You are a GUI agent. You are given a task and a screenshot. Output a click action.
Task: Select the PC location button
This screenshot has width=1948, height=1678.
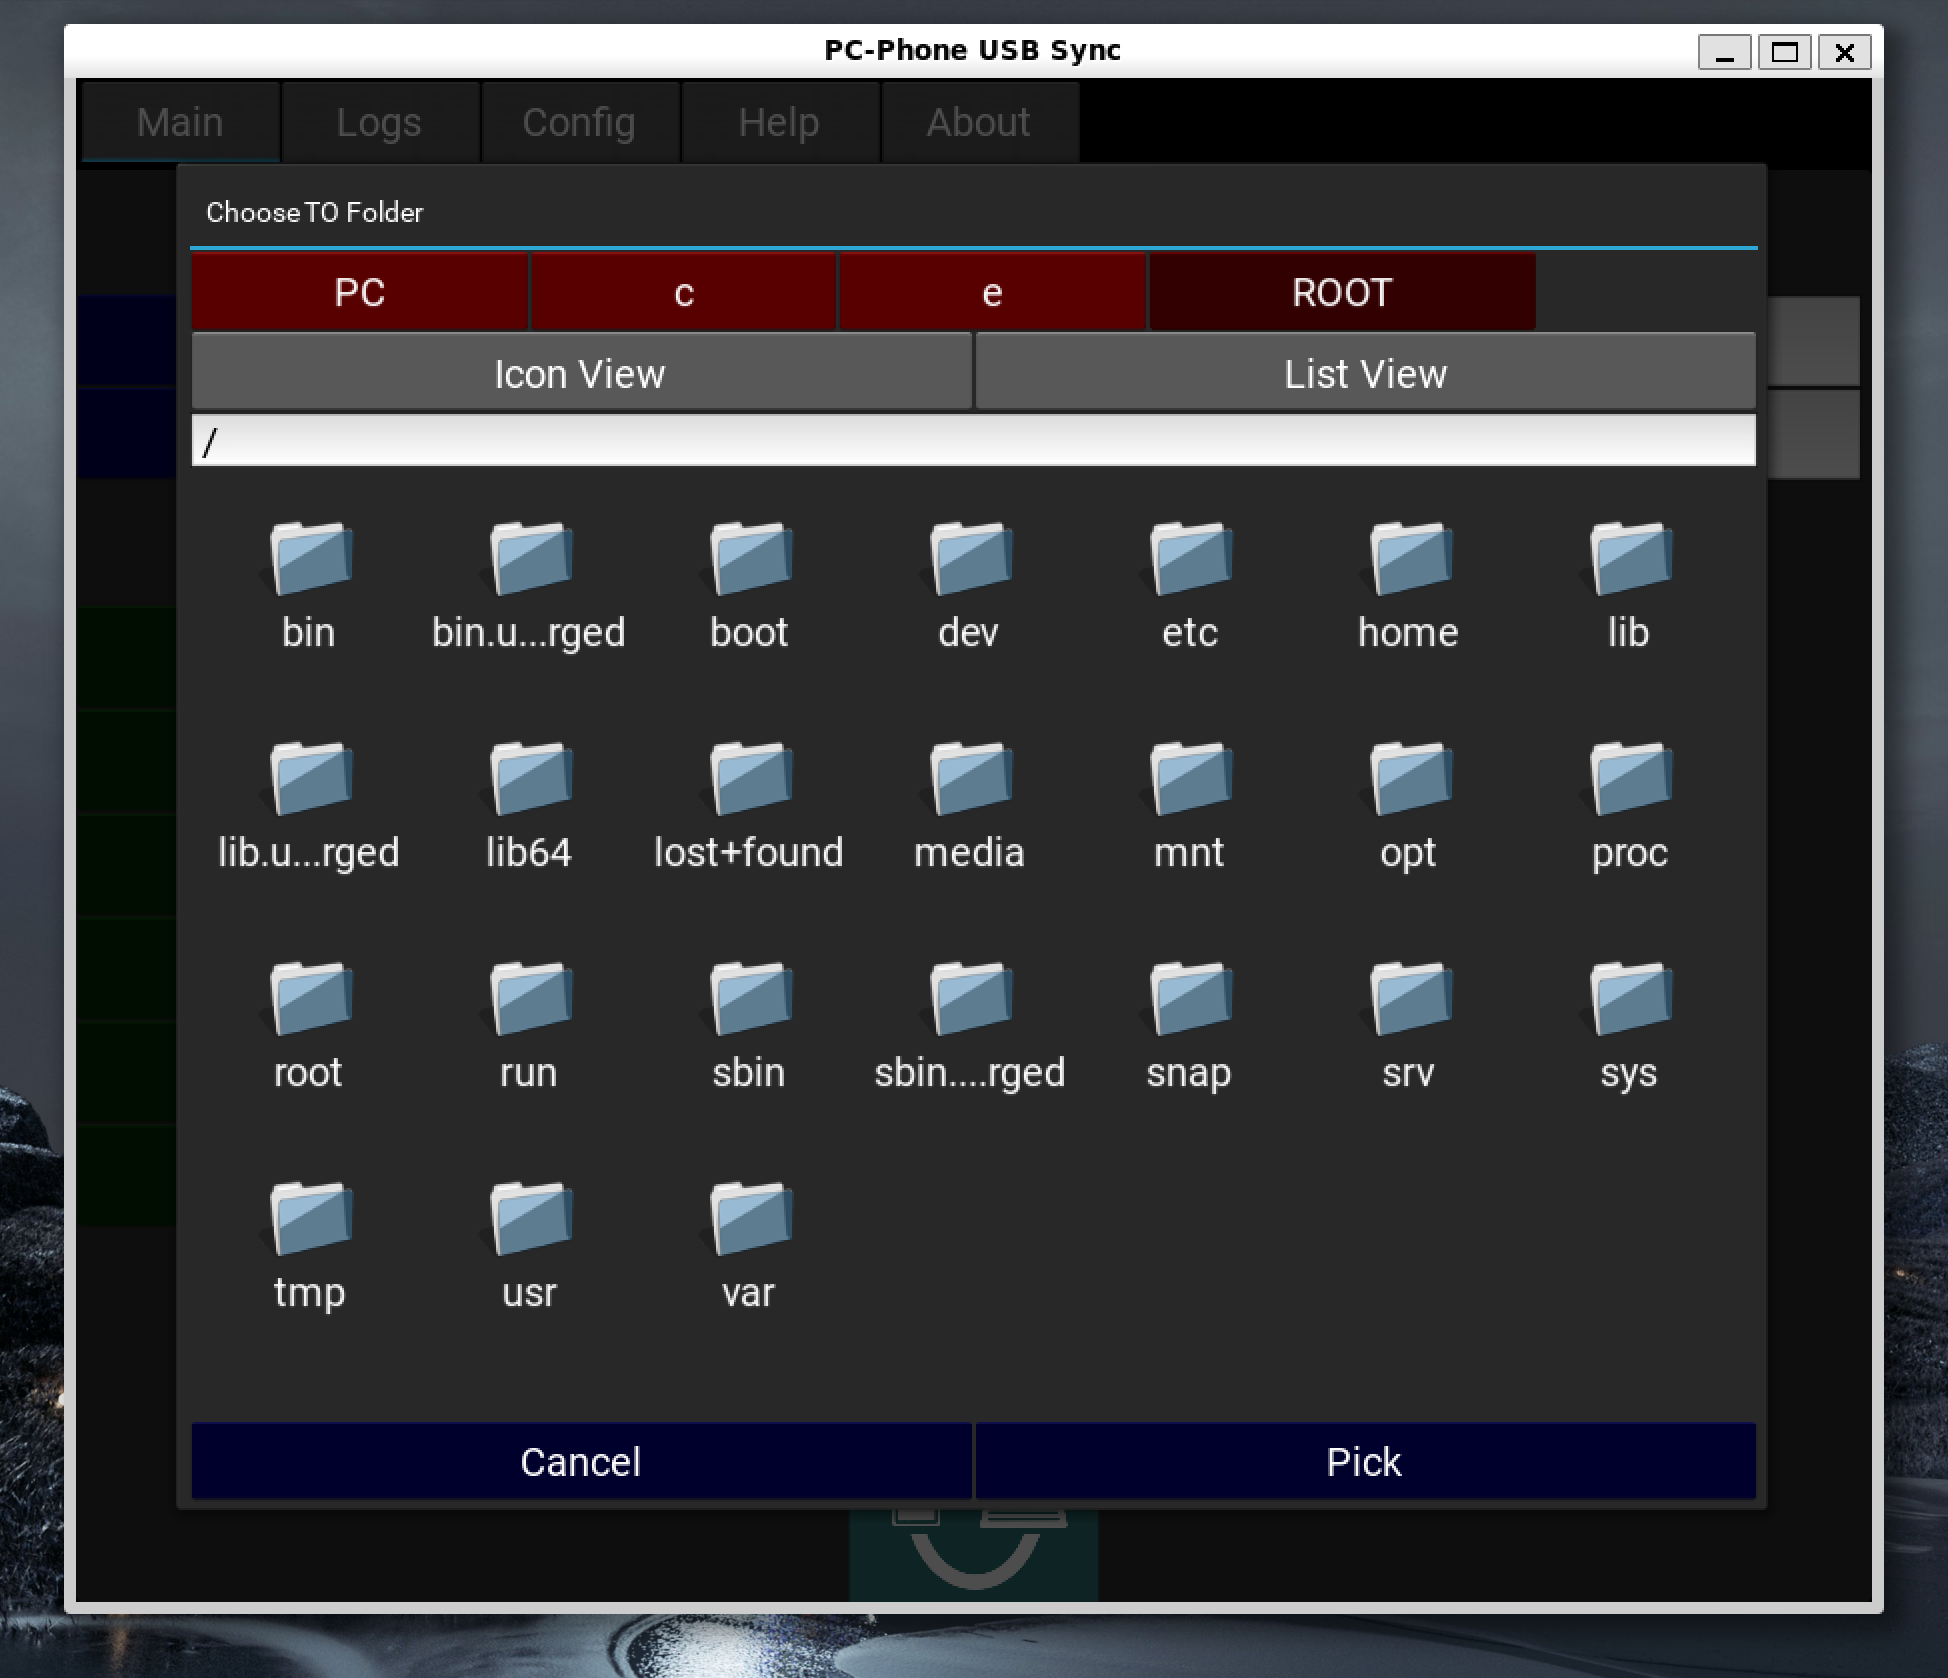pyautogui.click(x=359, y=292)
